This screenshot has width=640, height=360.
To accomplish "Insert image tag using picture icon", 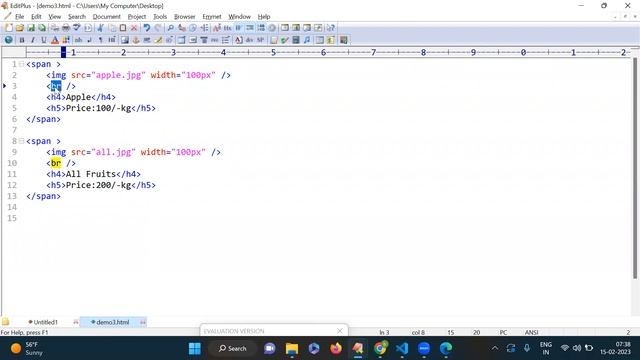I will point(124,40).
